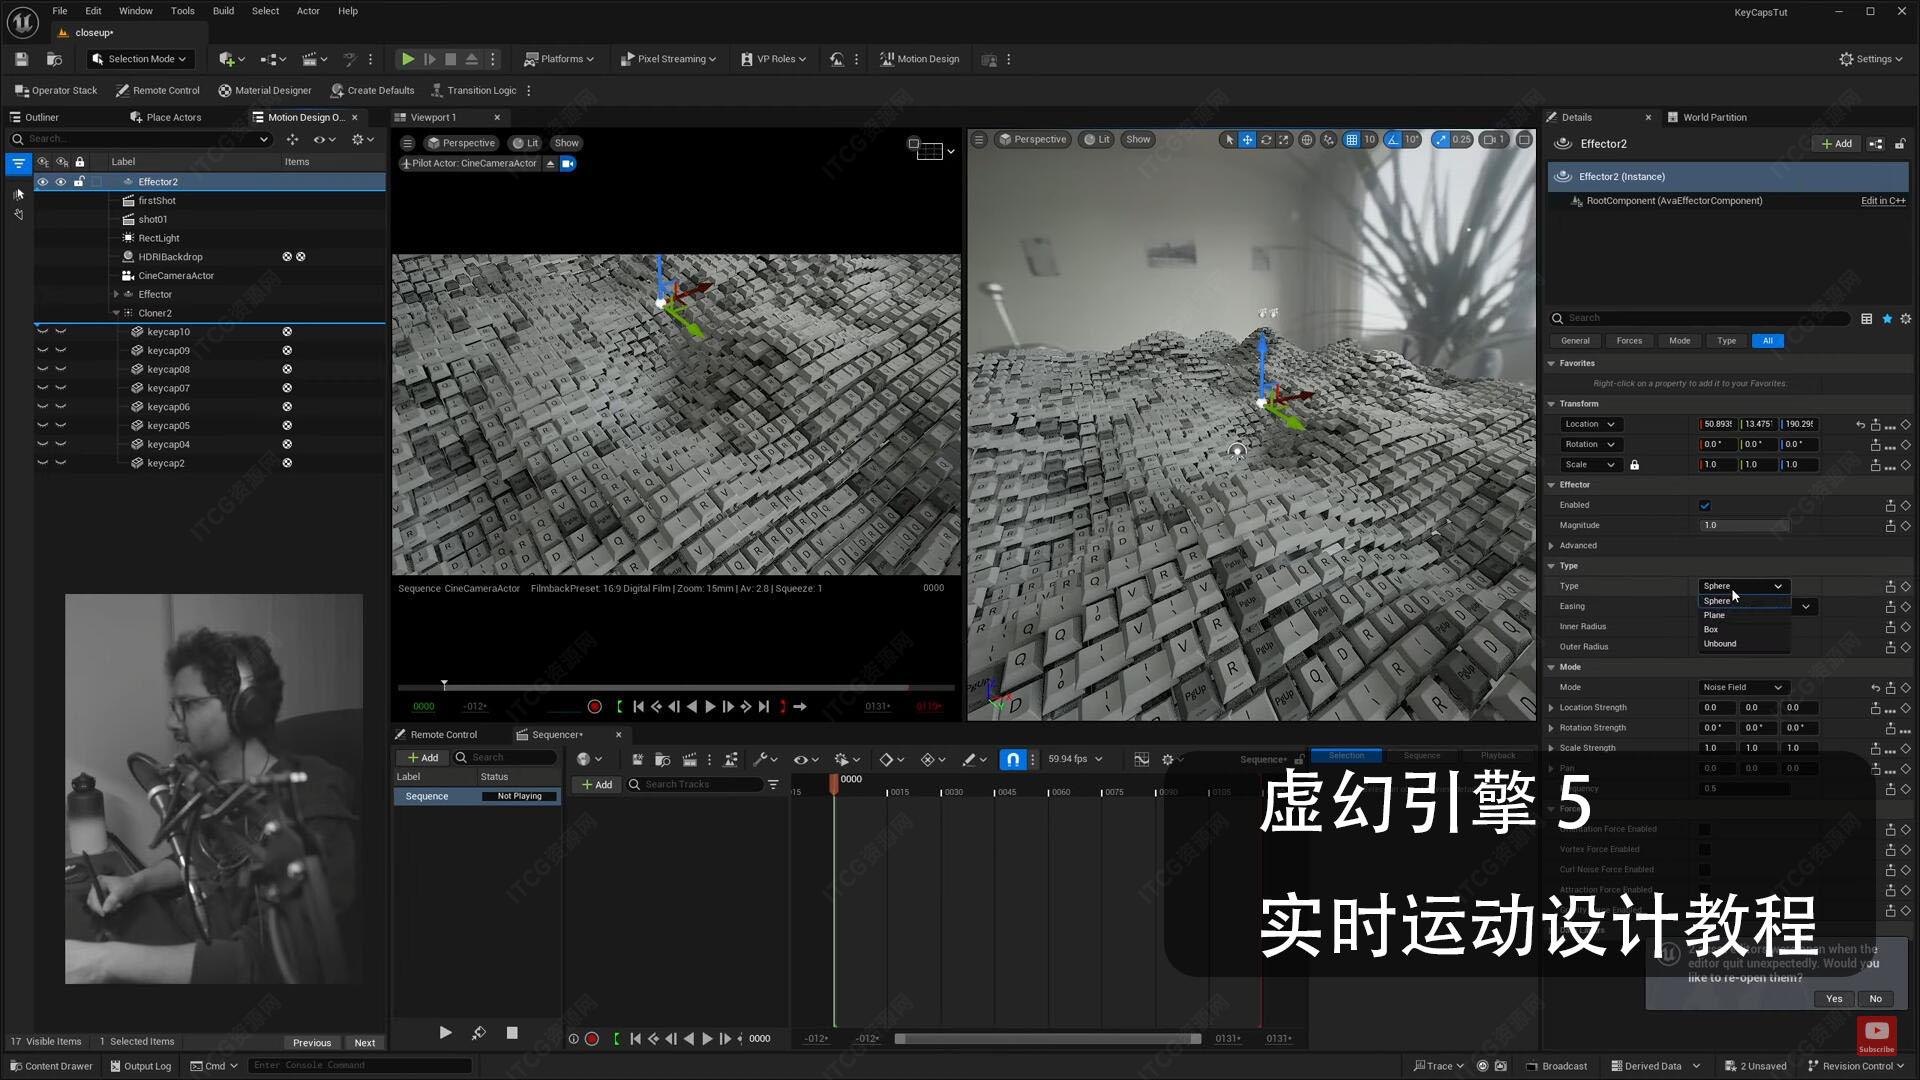This screenshot has width=1920, height=1080.
Task: Open the Actor menu
Action: pos(308,11)
